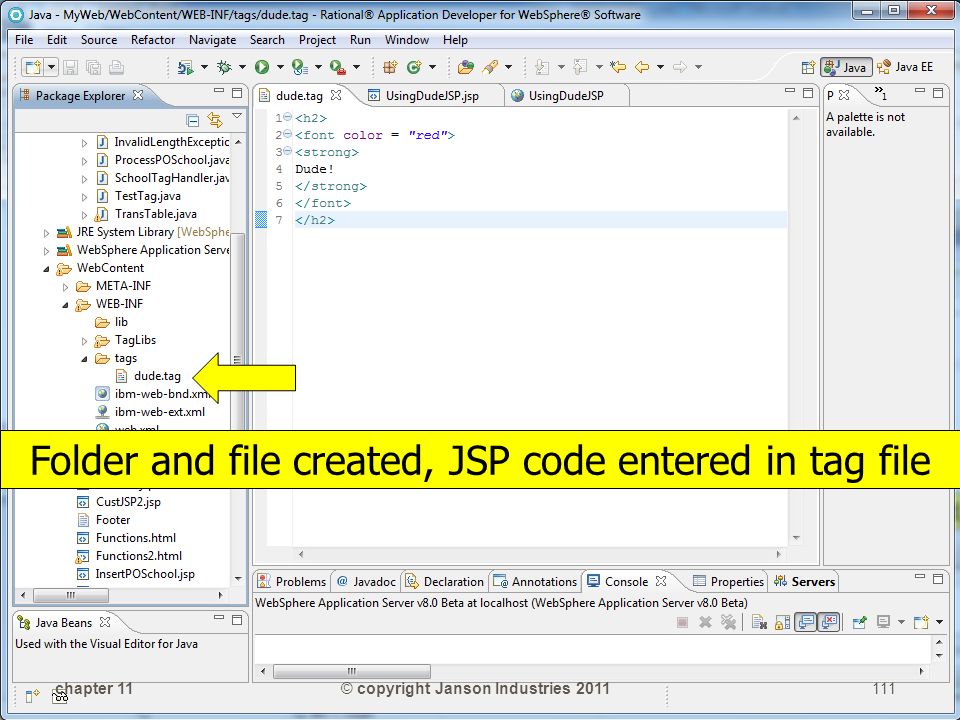The width and height of the screenshot is (960, 720).
Task: Collapse the WebContent folder
Action: [46, 269]
